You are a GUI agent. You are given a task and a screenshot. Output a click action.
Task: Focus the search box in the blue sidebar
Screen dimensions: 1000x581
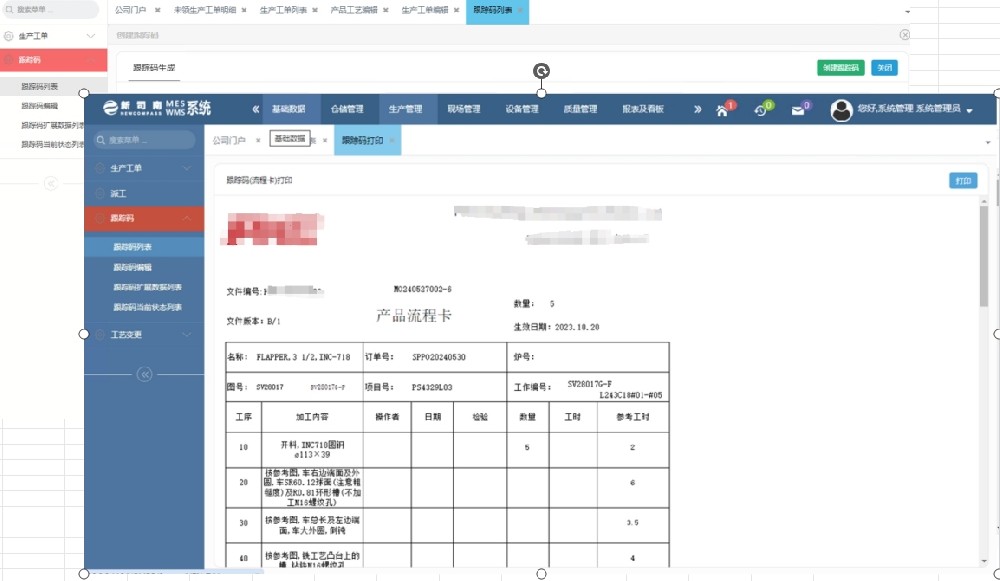coord(144,140)
